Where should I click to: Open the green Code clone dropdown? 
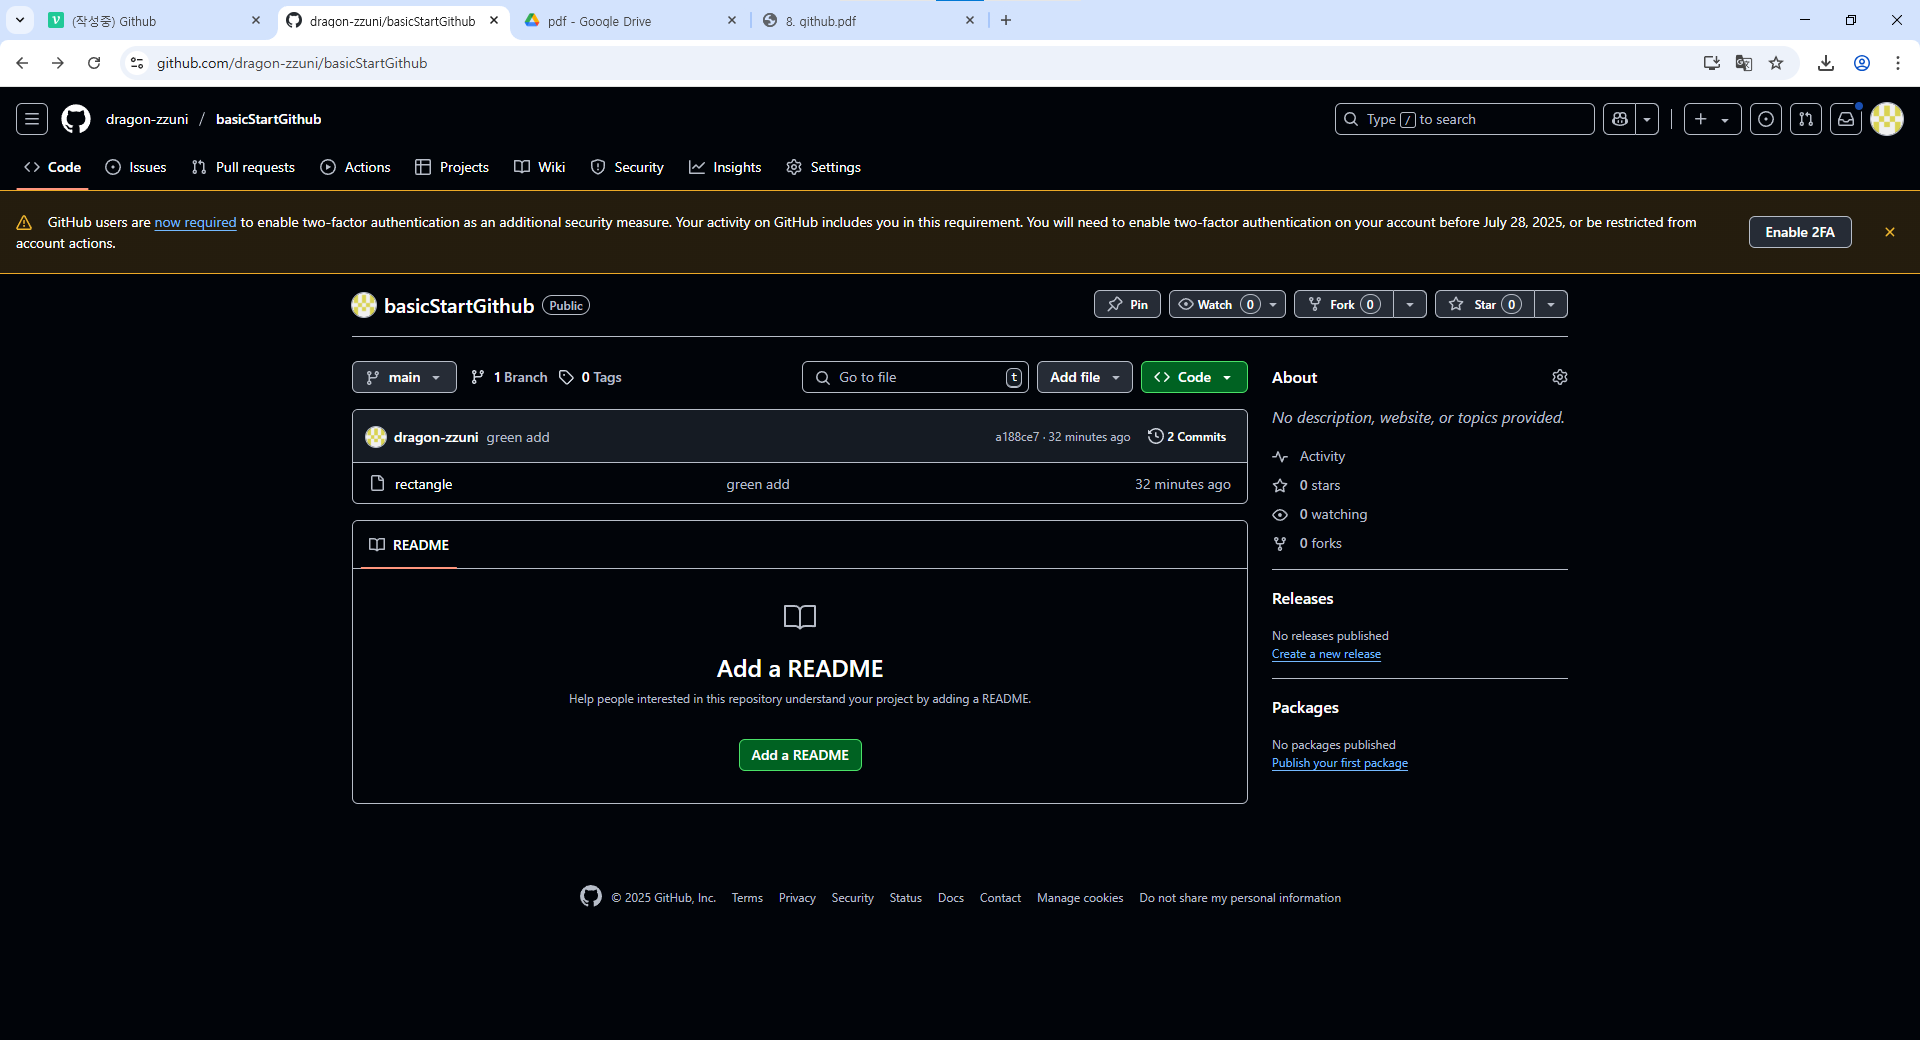tap(1194, 377)
